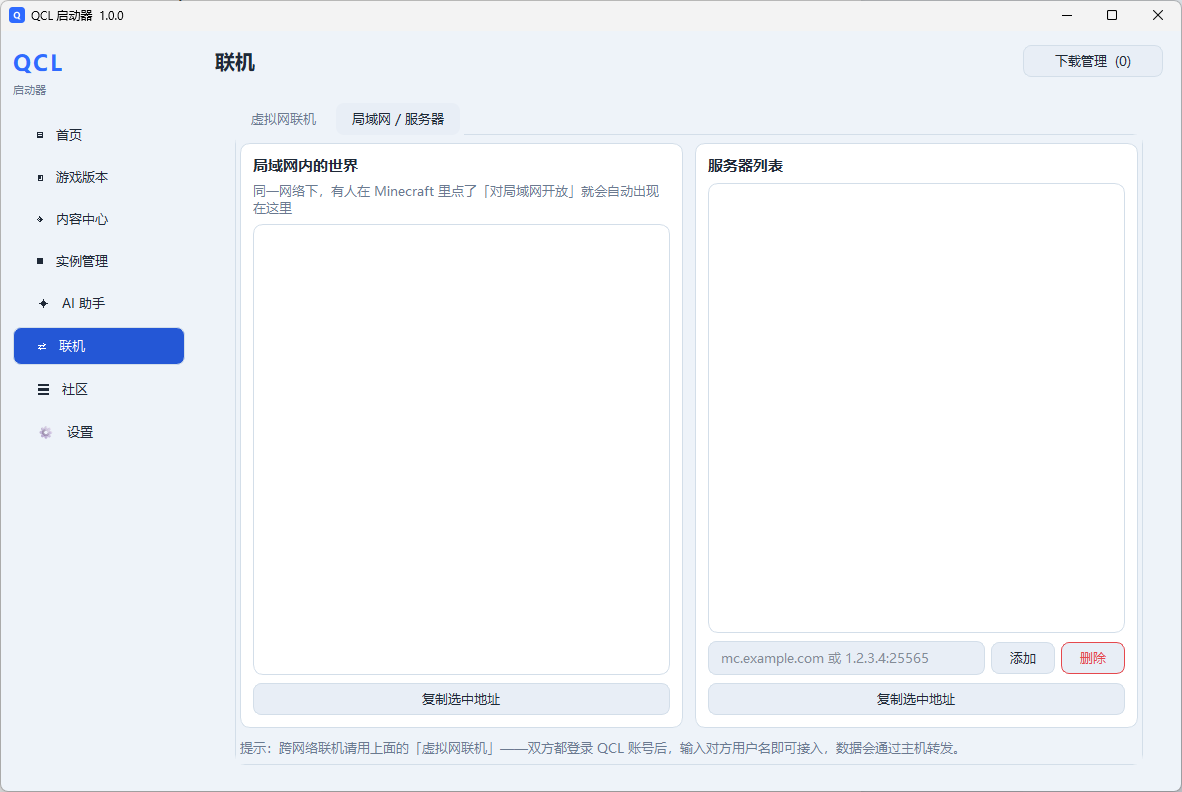Click the QCL app icon in title bar

(17, 15)
